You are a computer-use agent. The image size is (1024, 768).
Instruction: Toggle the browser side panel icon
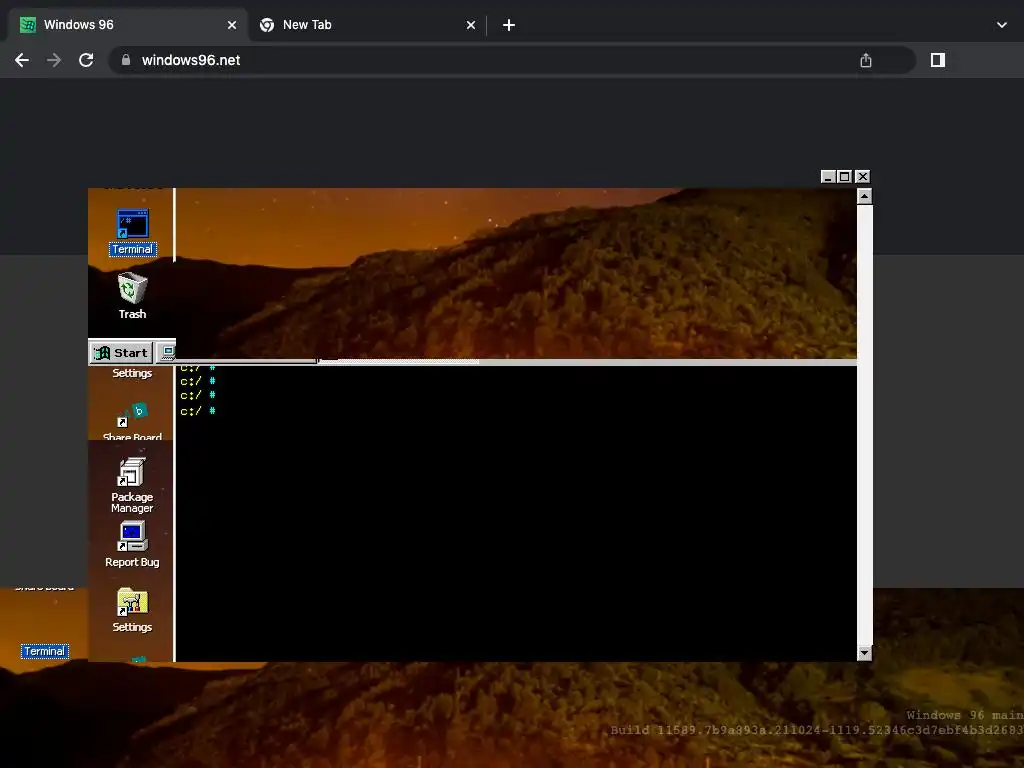point(938,60)
